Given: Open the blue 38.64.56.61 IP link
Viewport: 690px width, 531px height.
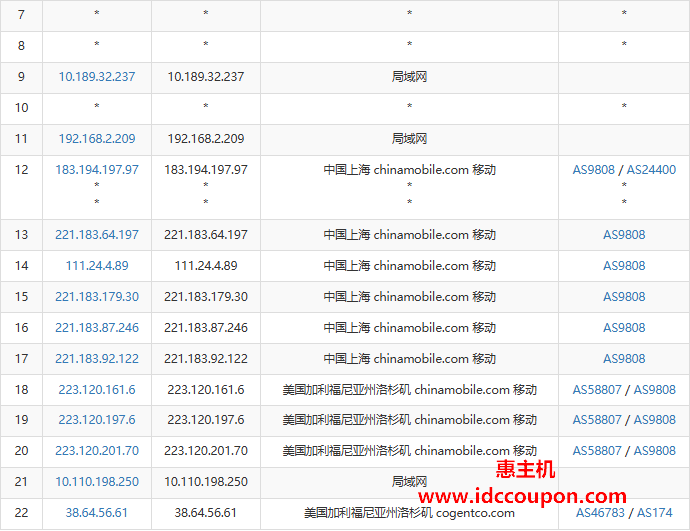Looking at the screenshot, I should click(x=97, y=513).
